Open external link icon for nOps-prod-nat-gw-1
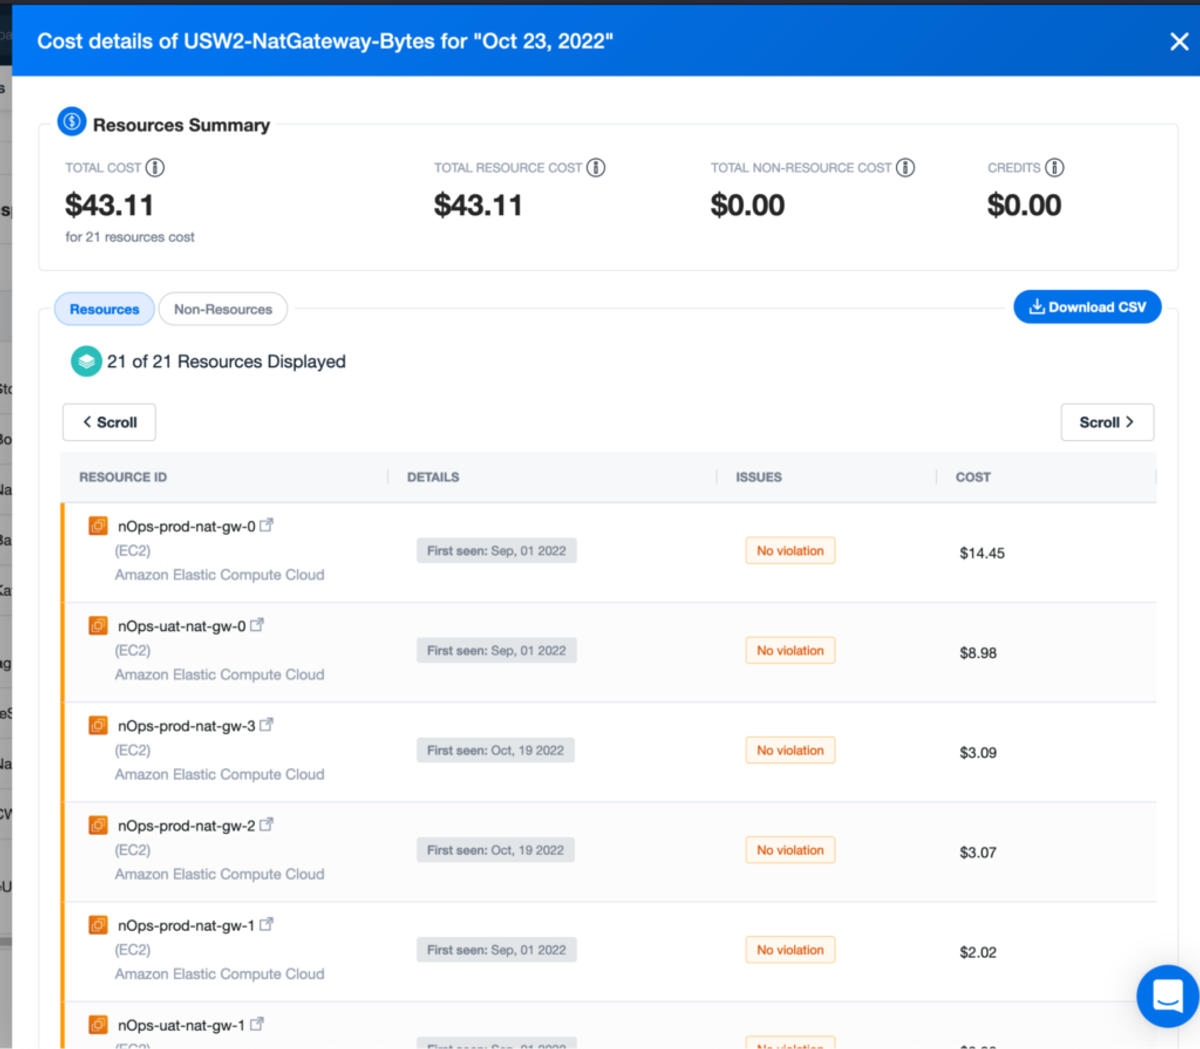The width and height of the screenshot is (1200, 1049). coord(266,925)
